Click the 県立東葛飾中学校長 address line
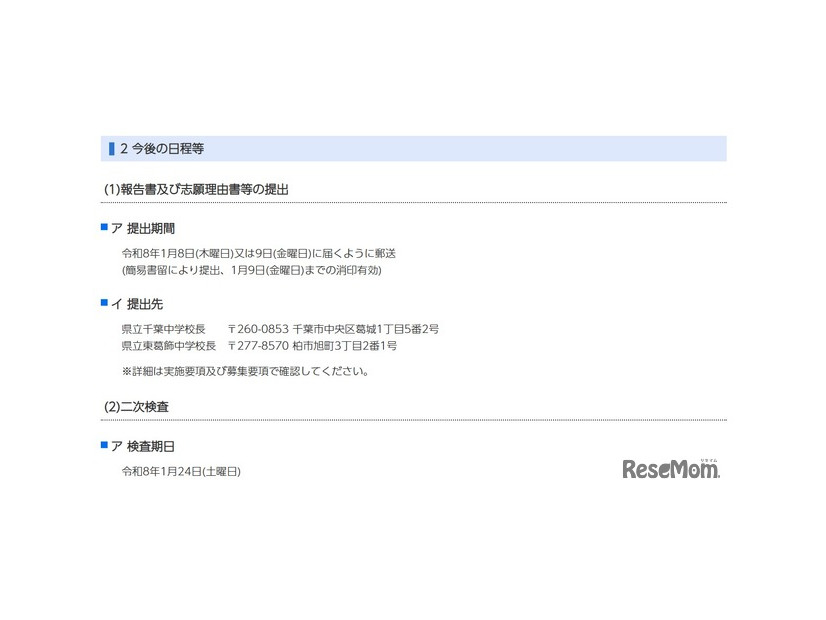 (260, 344)
